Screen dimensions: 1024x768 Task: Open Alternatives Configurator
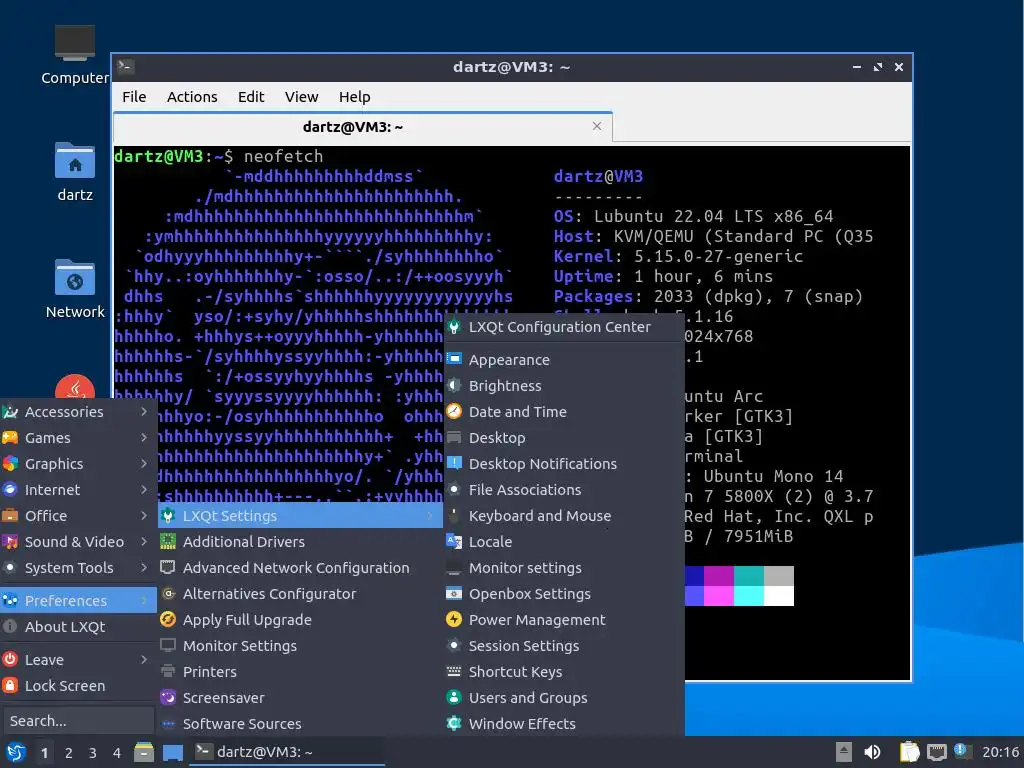(x=300, y=594)
